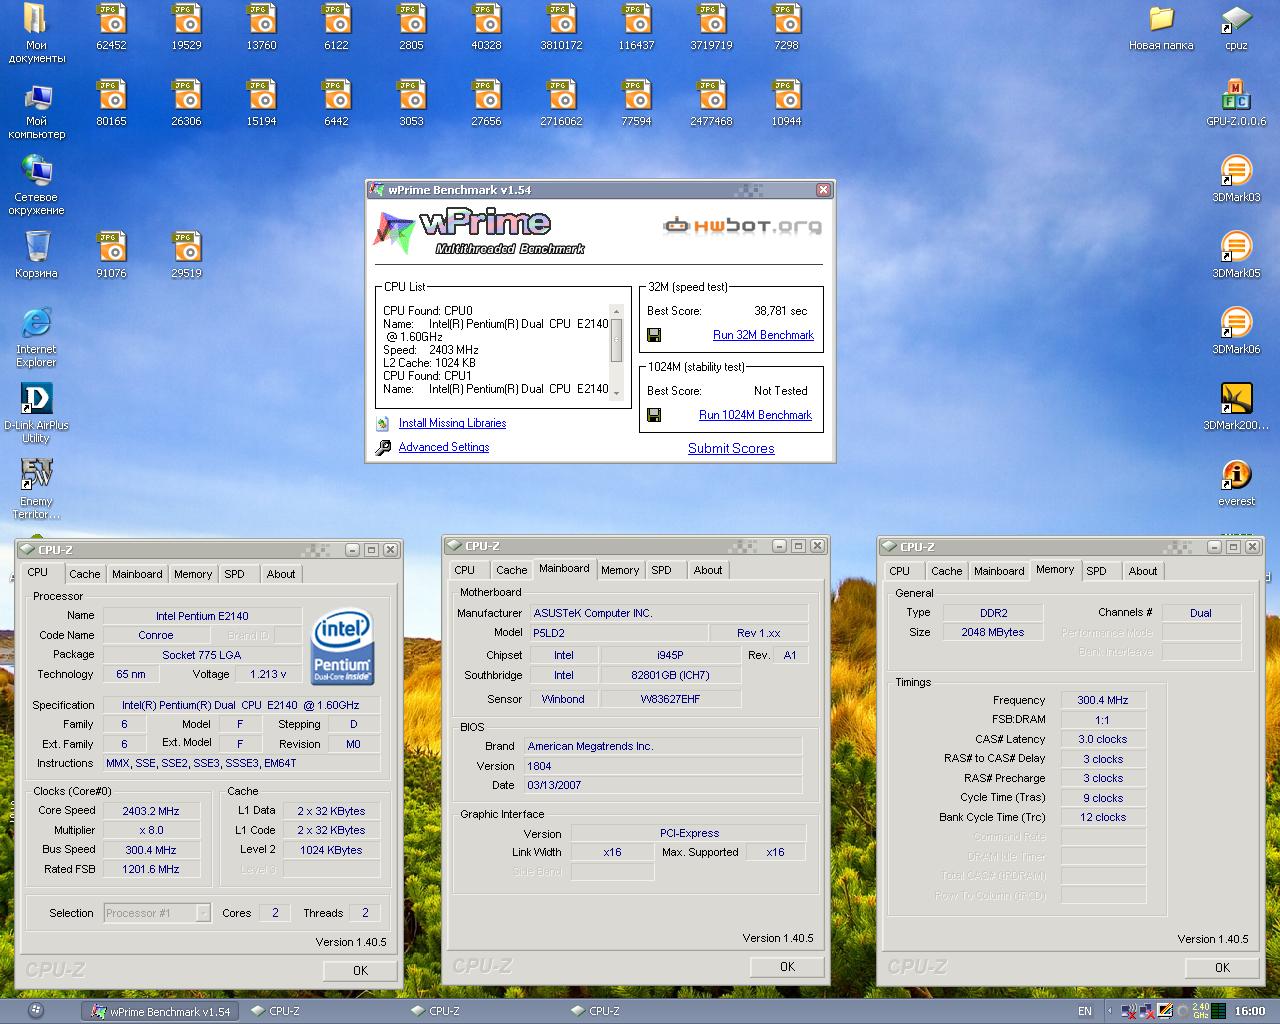Click the BIOS Version field 1804

[x=663, y=766]
